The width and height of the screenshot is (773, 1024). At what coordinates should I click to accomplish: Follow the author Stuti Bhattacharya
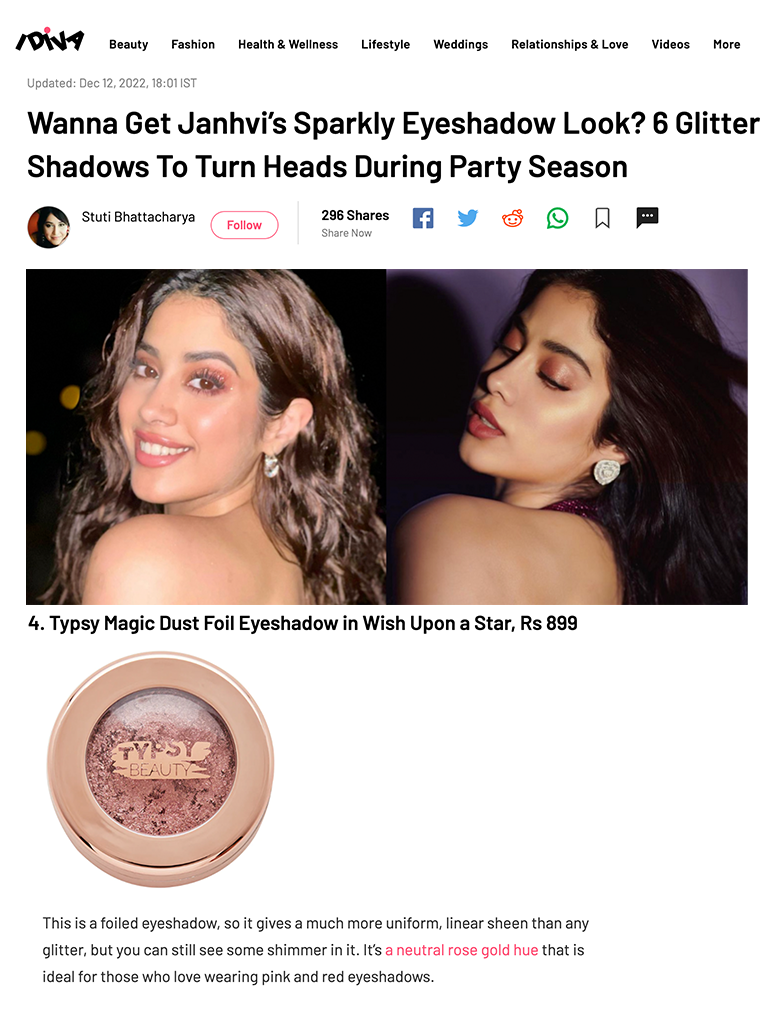[244, 225]
